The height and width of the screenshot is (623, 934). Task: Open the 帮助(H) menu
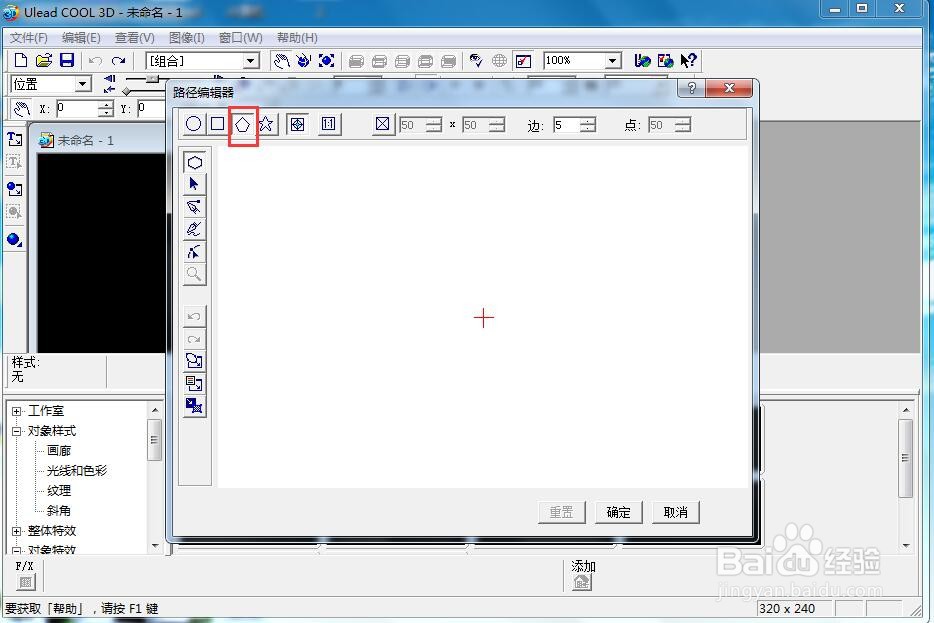(297, 38)
